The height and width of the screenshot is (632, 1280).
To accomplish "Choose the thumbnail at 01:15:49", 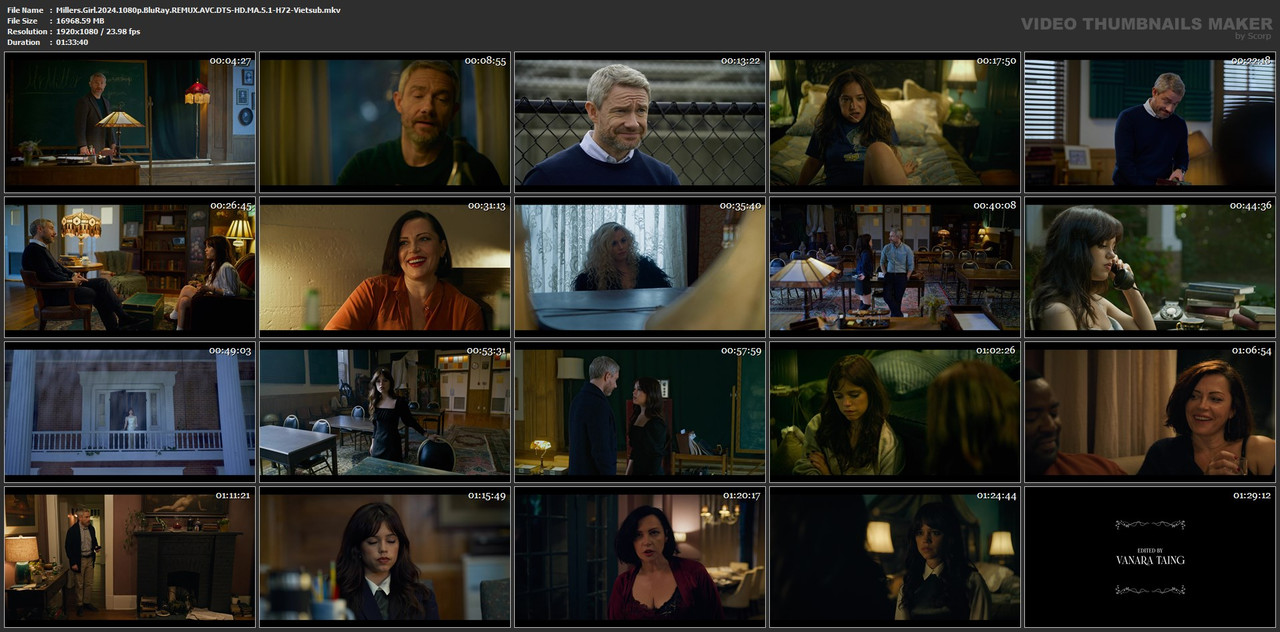I will tap(385, 556).
